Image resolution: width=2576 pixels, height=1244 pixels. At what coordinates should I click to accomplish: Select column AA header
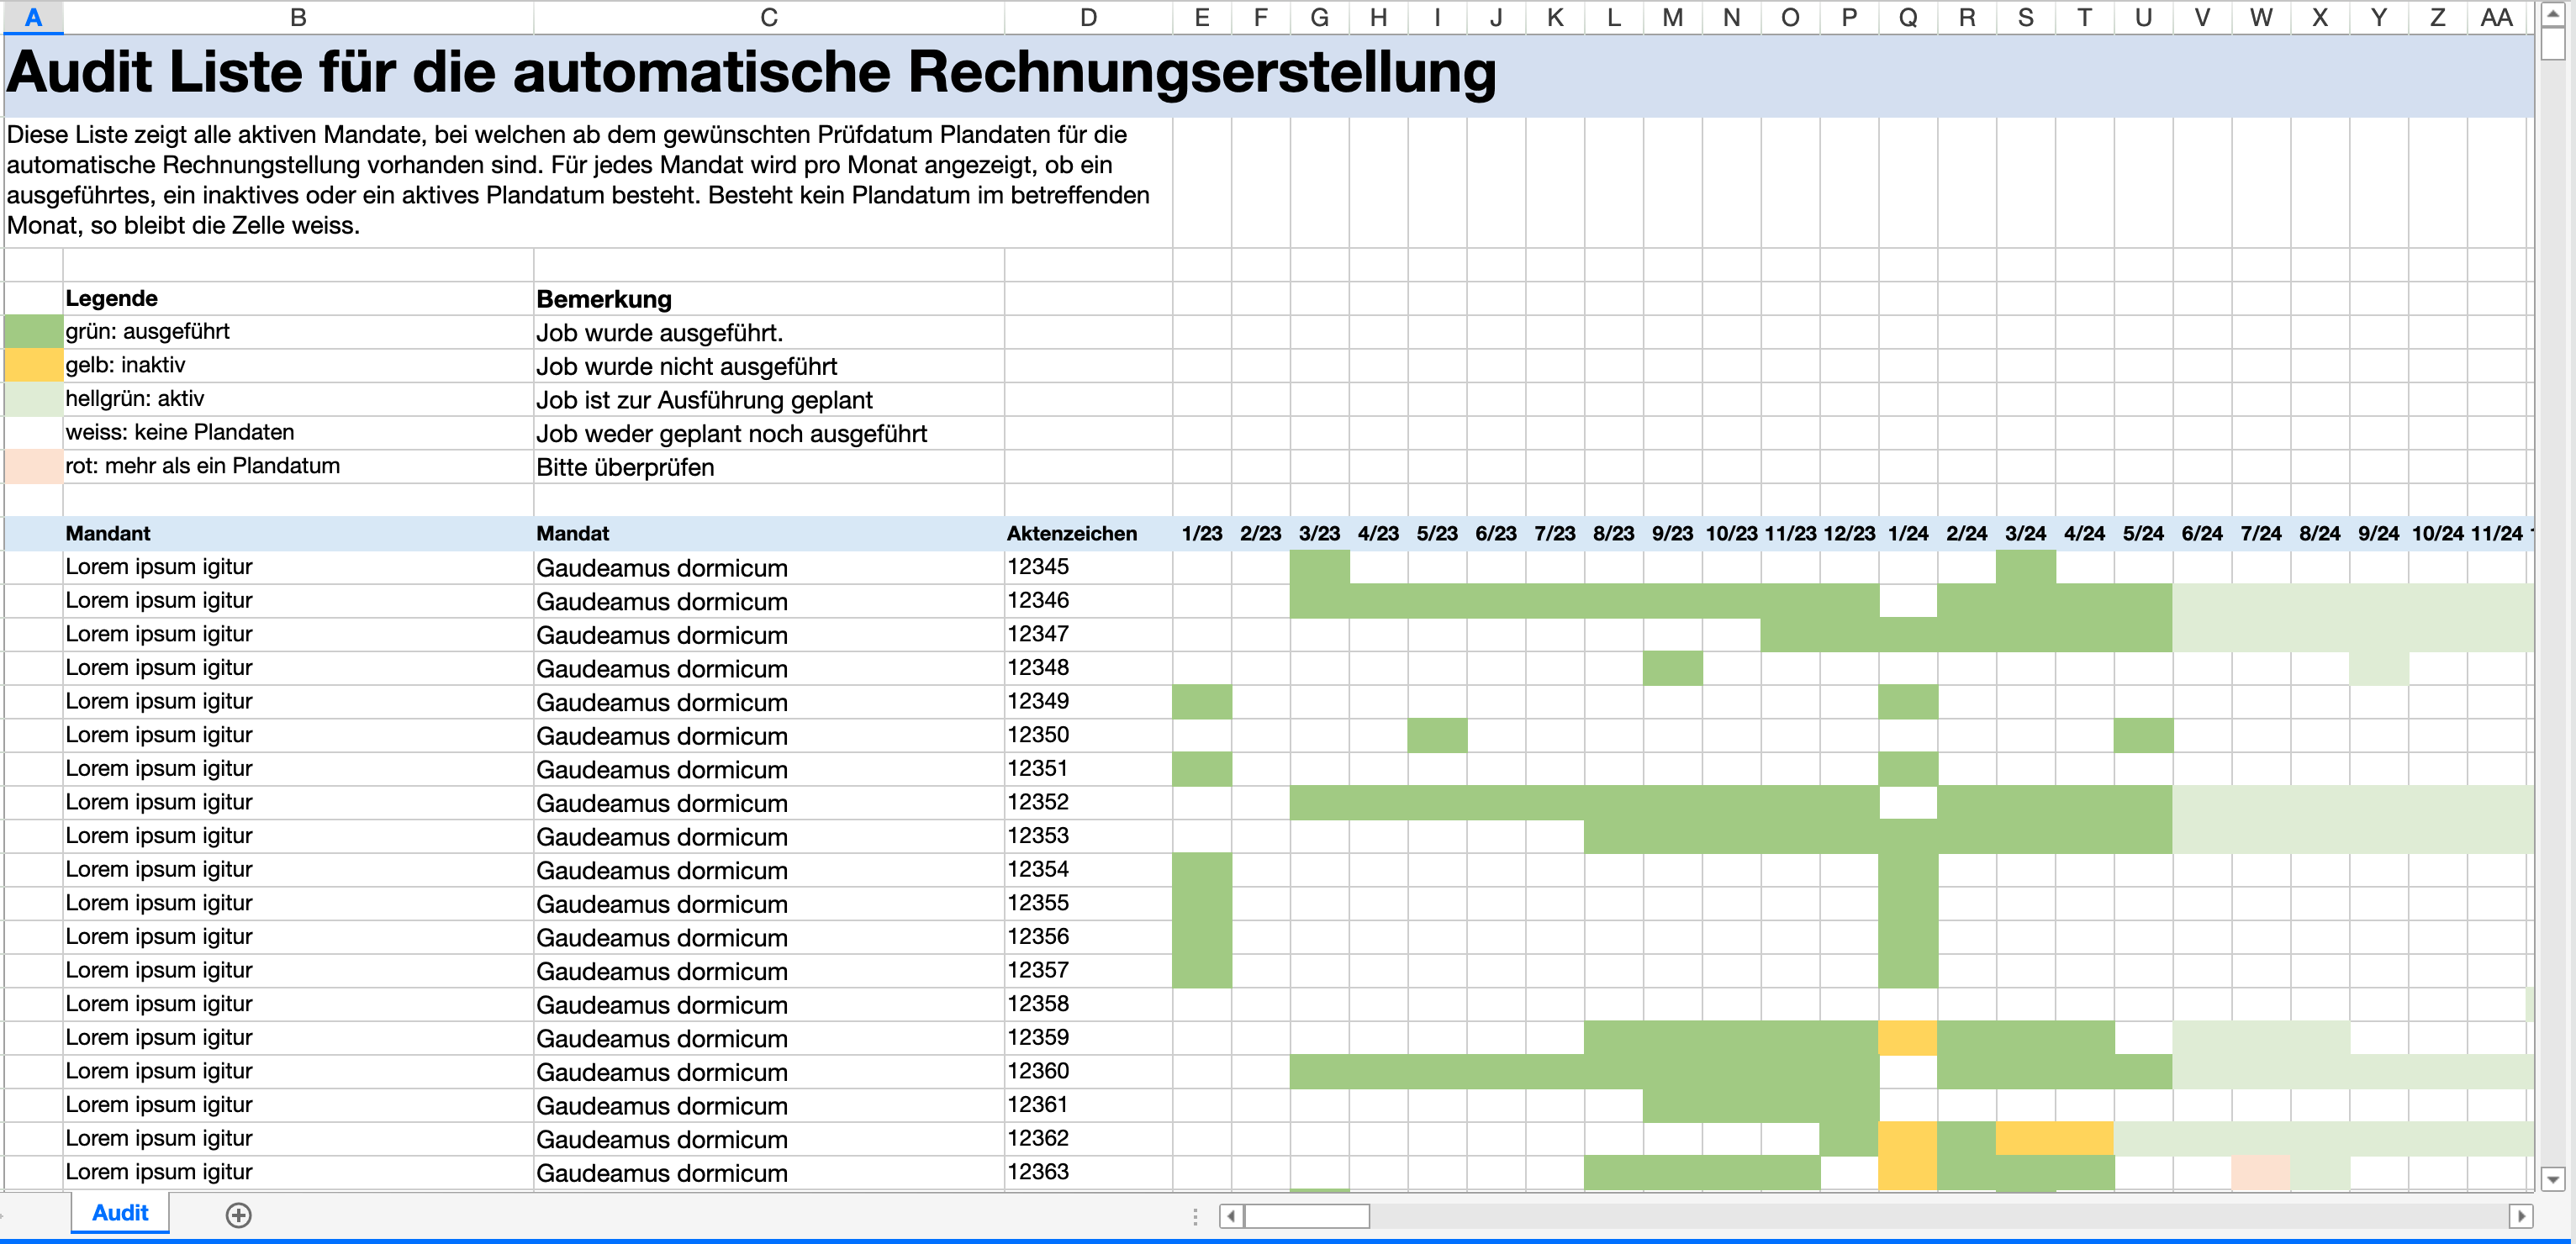tap(2496, 17)
